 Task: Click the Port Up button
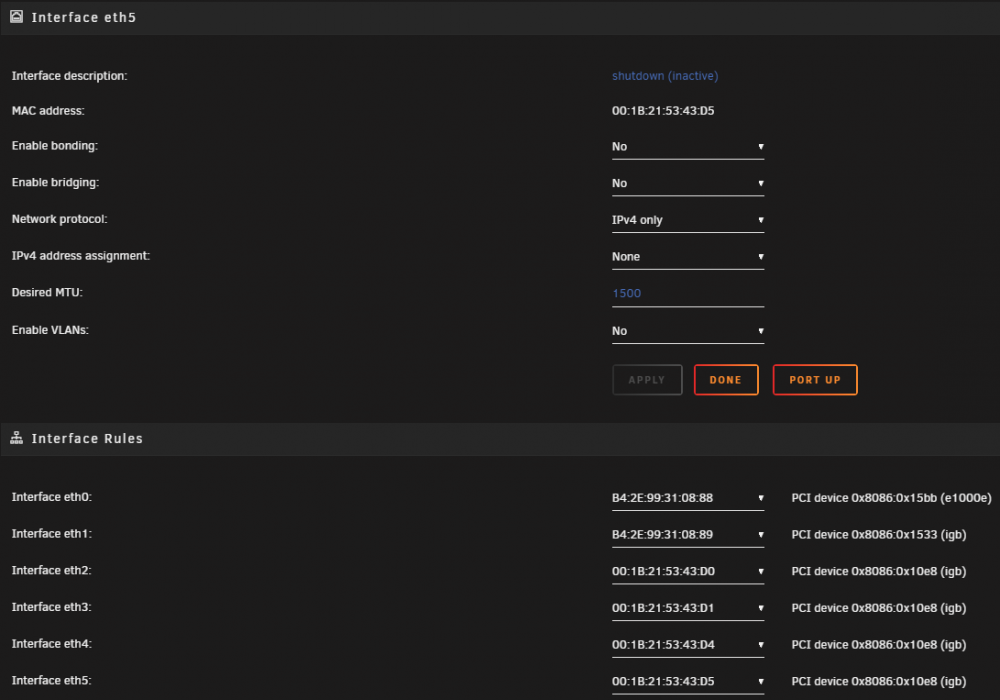coord(814,380)
